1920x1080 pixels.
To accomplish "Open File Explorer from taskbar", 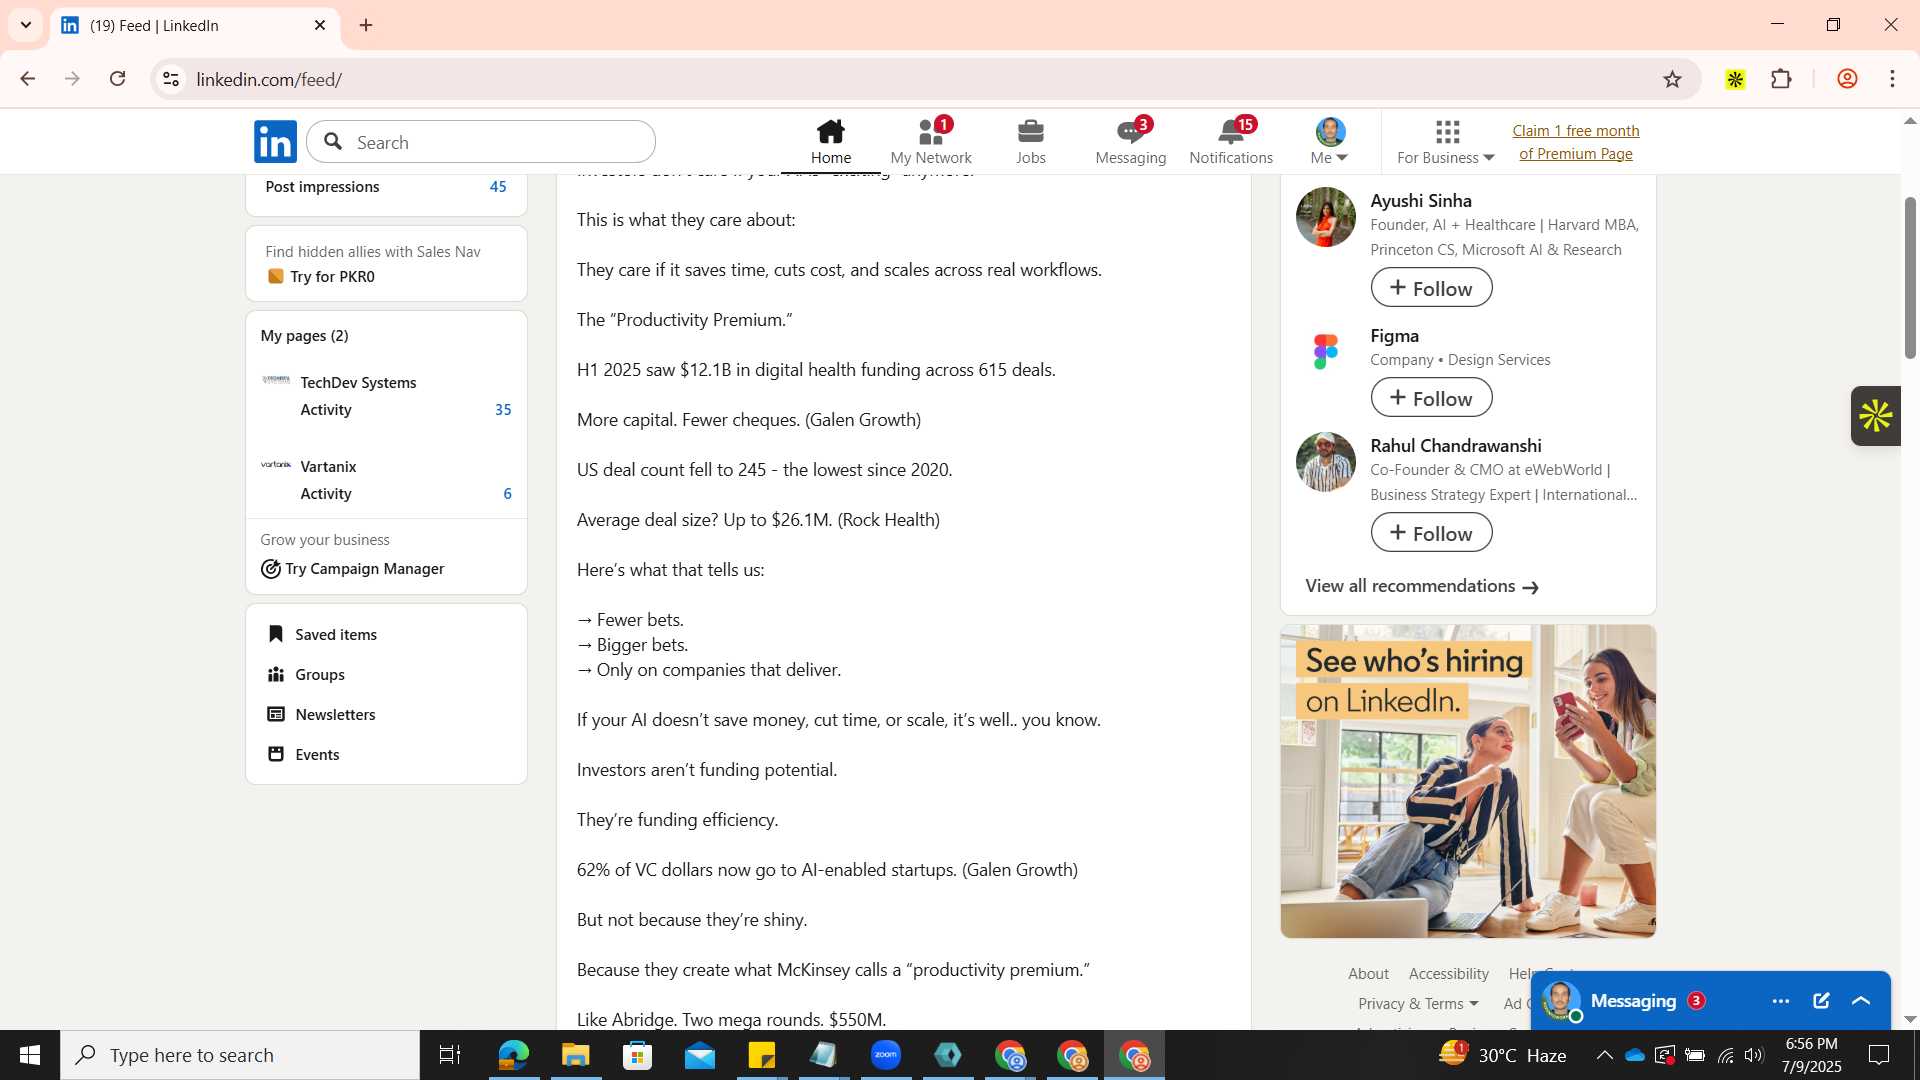I will [575, 1055].
